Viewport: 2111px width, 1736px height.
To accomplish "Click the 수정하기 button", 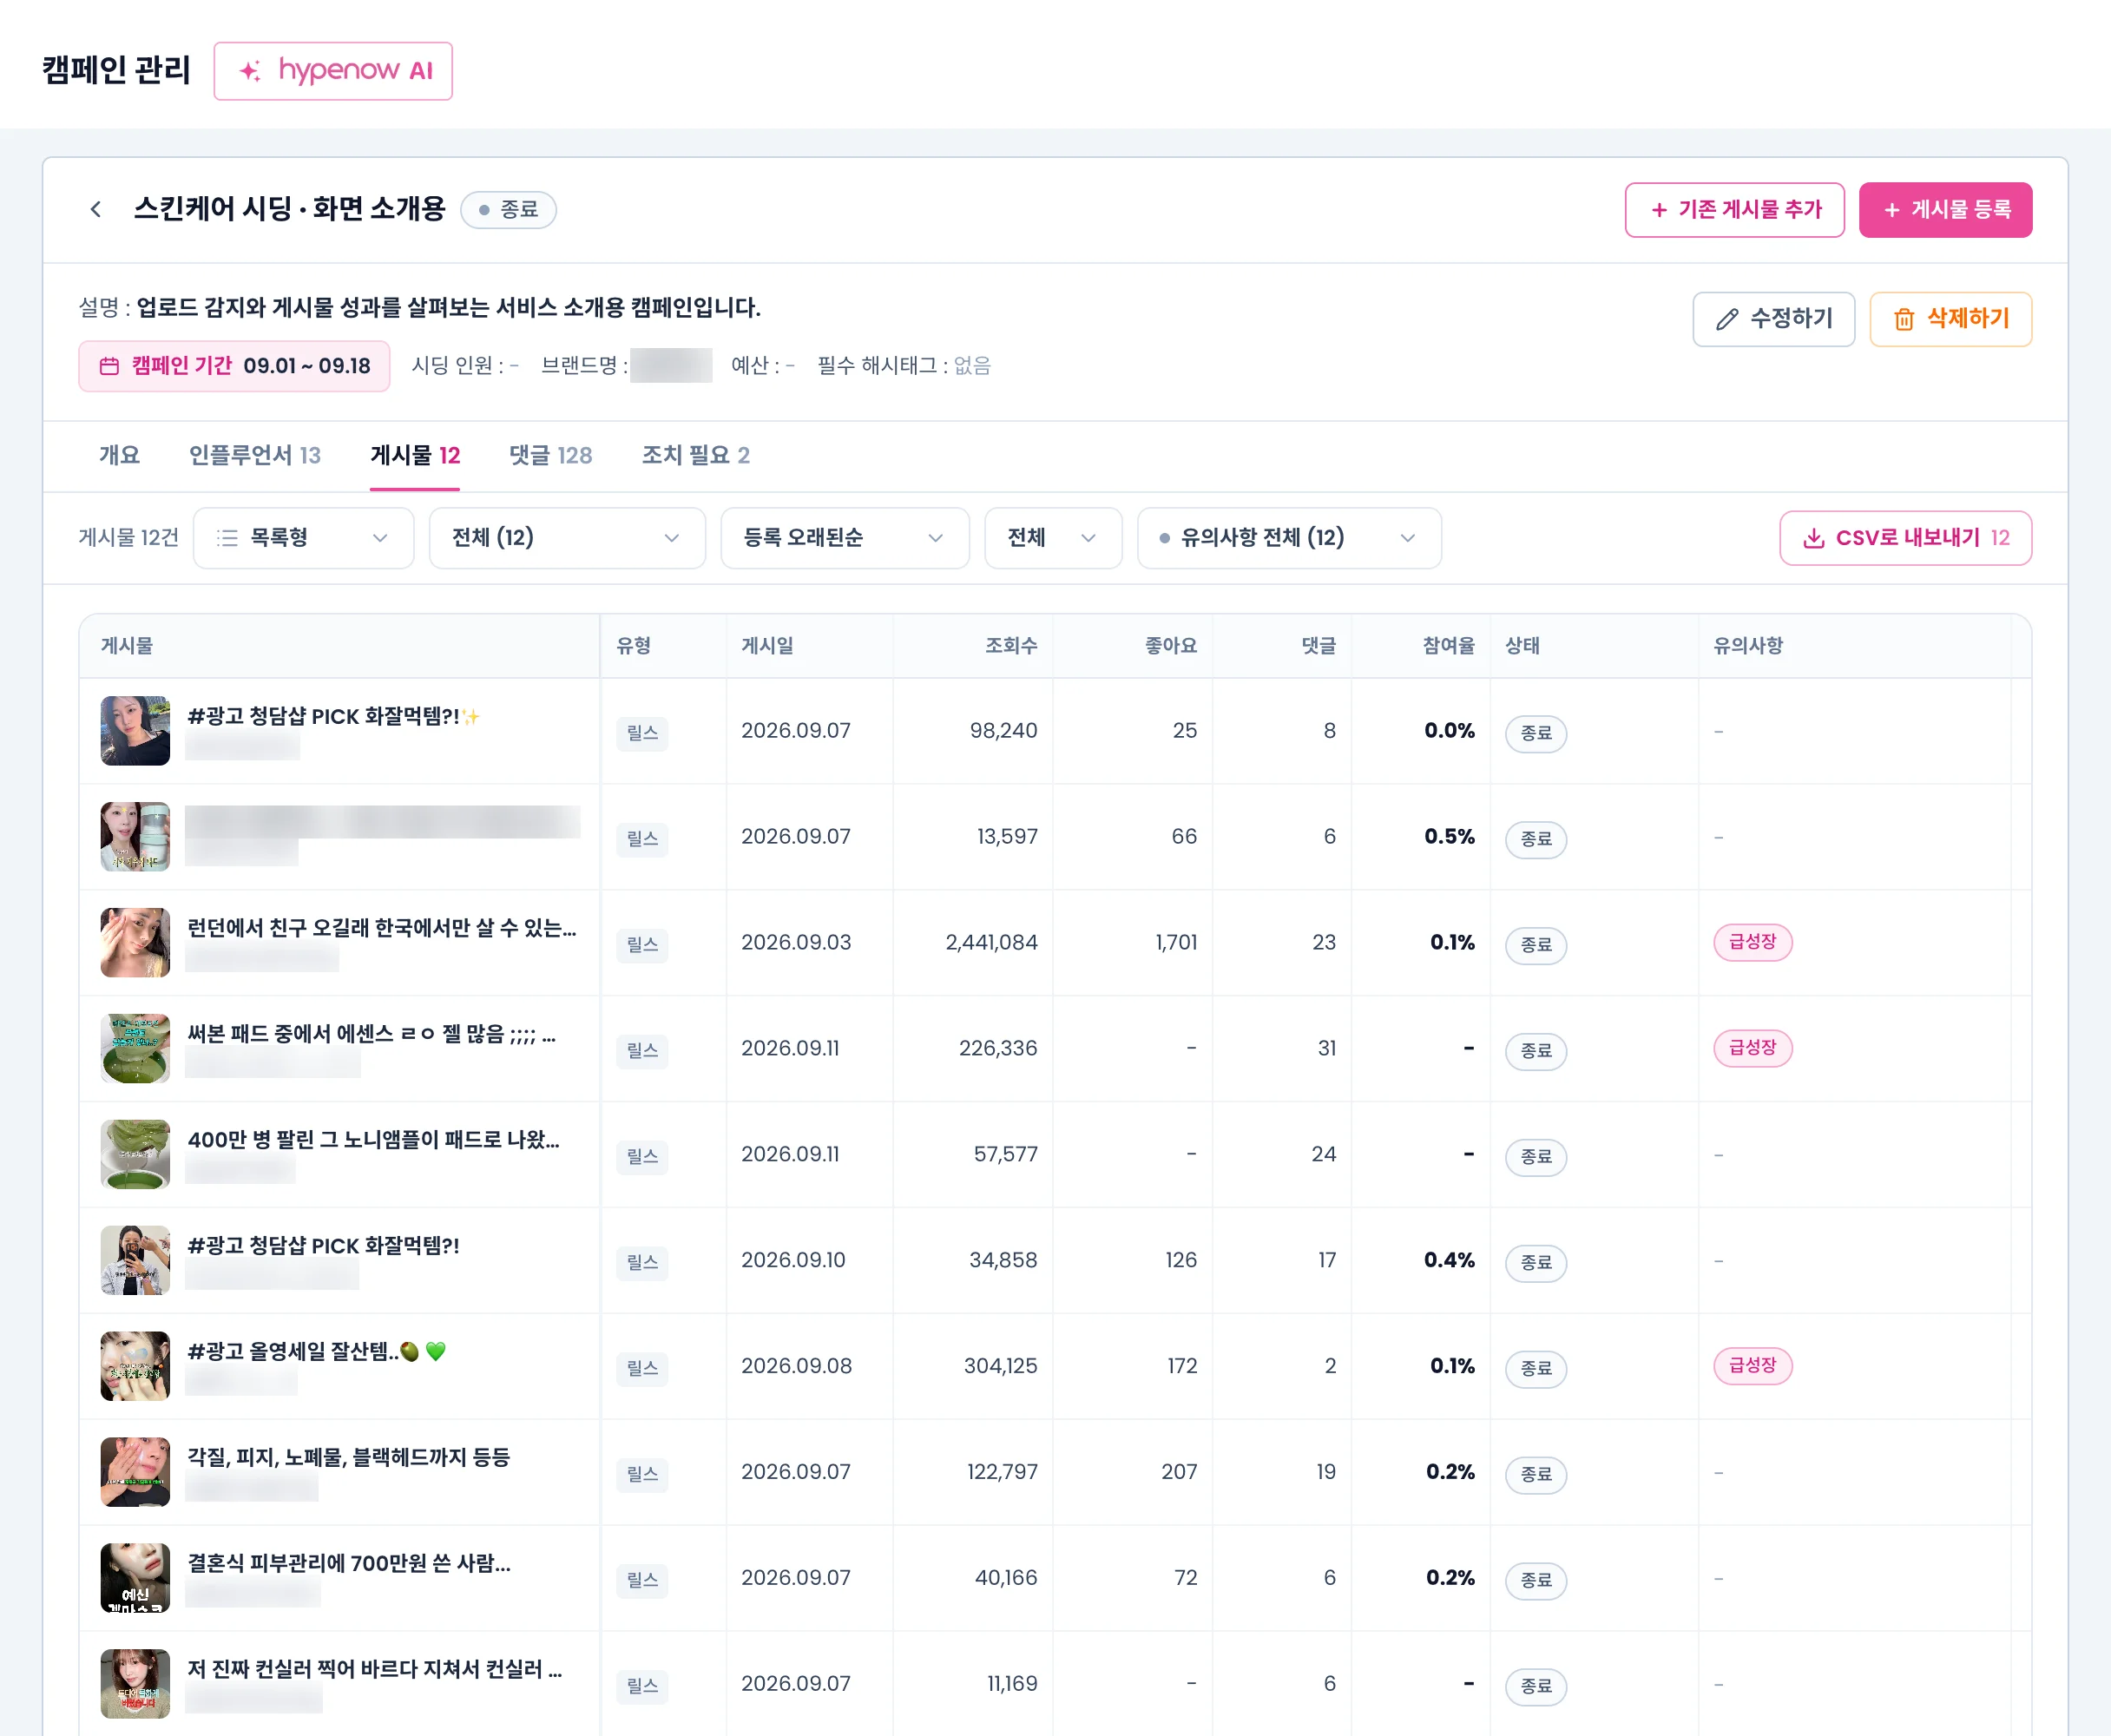I will click(1773, 319).
